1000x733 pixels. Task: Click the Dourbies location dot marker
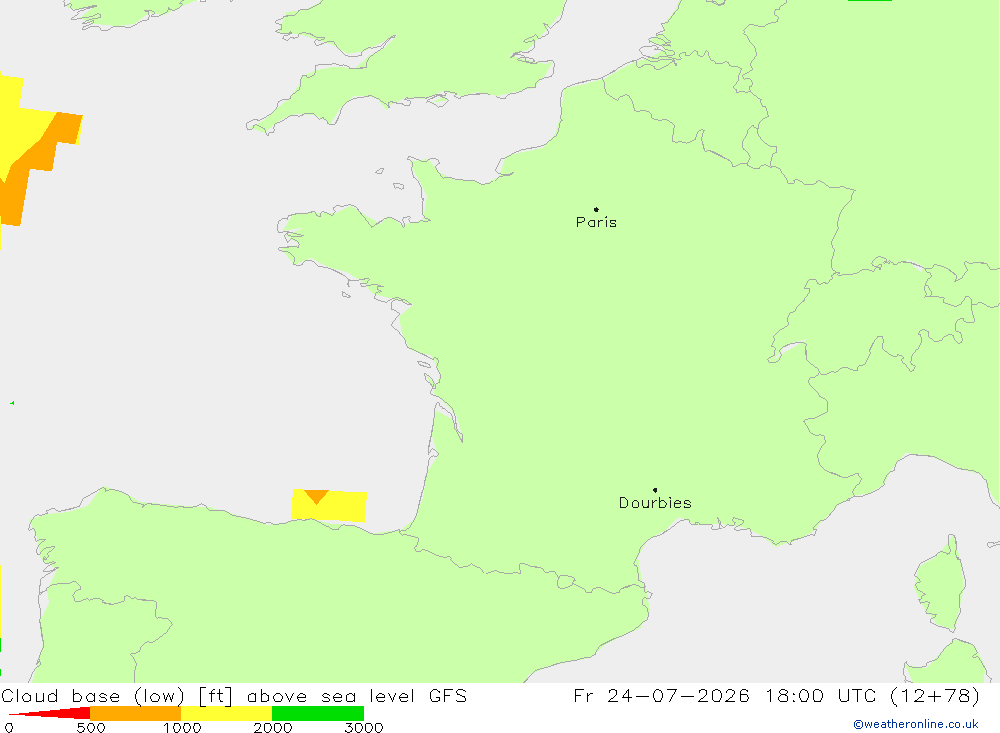click(x=655, y=490)
